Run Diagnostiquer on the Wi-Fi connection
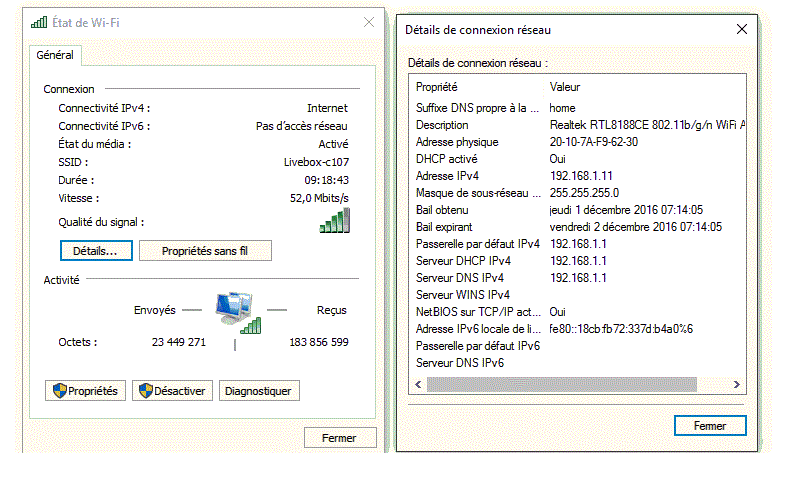 (257, 391)
